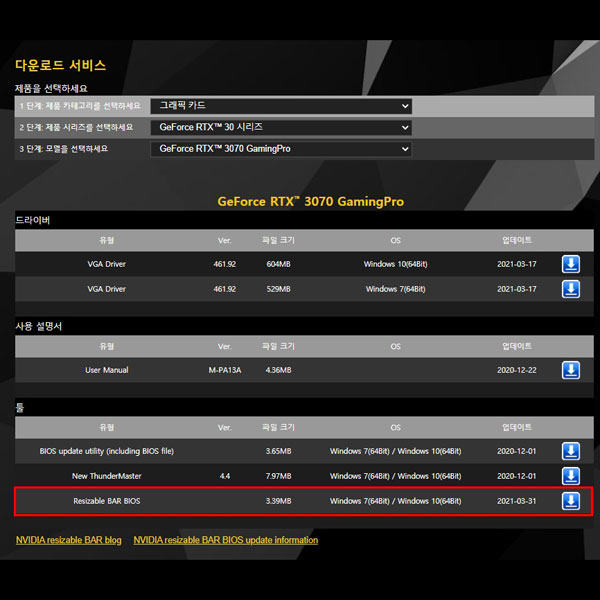This screenshot has height=600, width=600.
Task: Click the 사용 설명서 section heading
Action: point(38,326)
